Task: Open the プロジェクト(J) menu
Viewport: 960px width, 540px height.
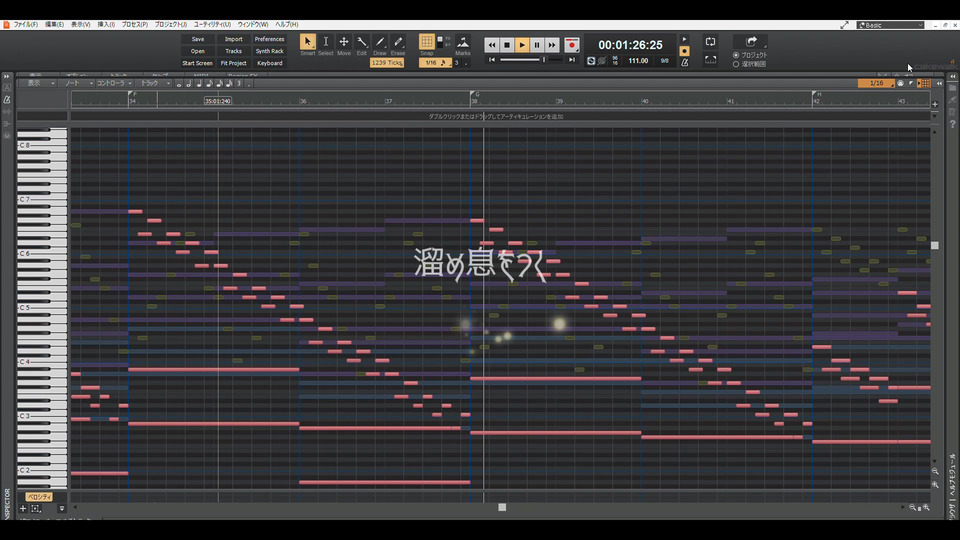Action: [x=170, y=24]
